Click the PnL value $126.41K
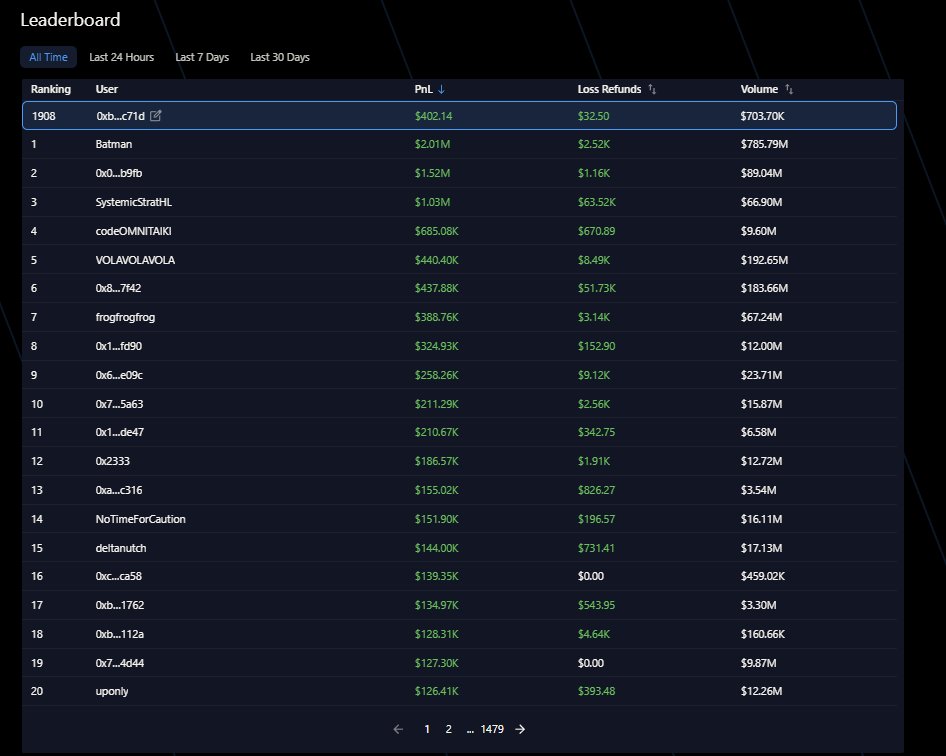Viewport: 946px width, 756px height. tap(436, 691)
